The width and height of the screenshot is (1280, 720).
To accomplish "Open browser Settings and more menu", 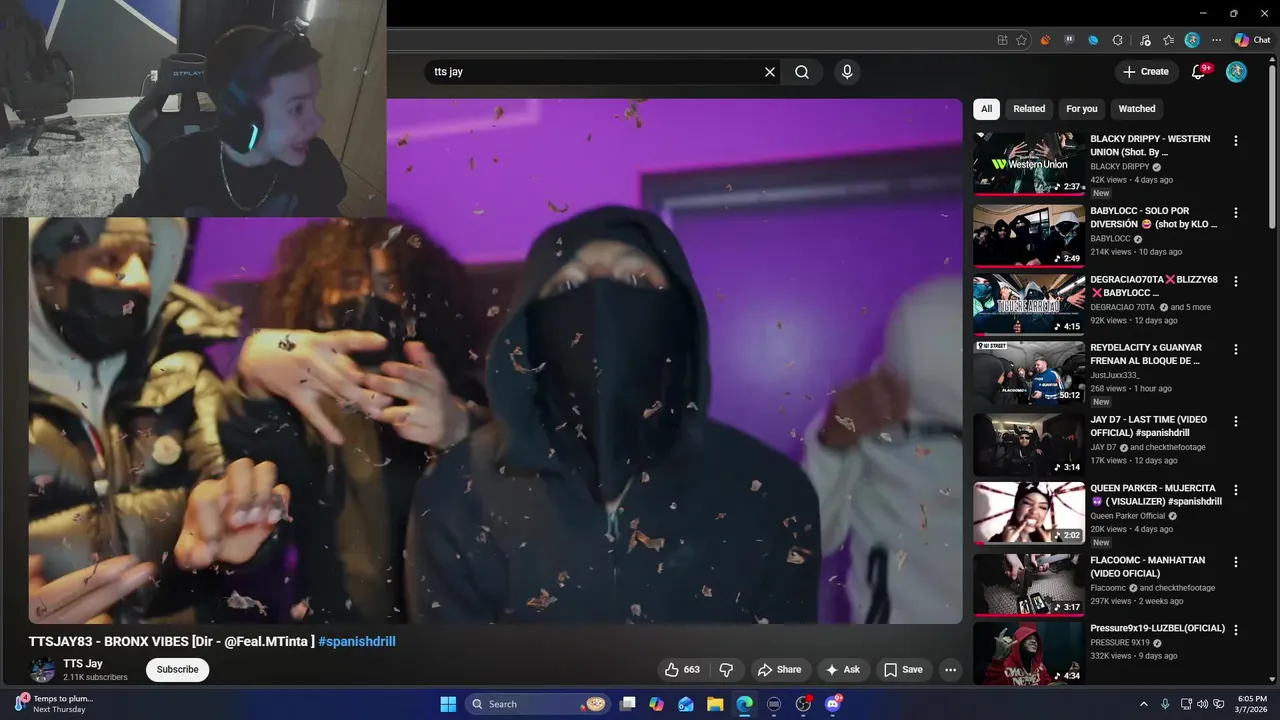I will [1216, 40].
